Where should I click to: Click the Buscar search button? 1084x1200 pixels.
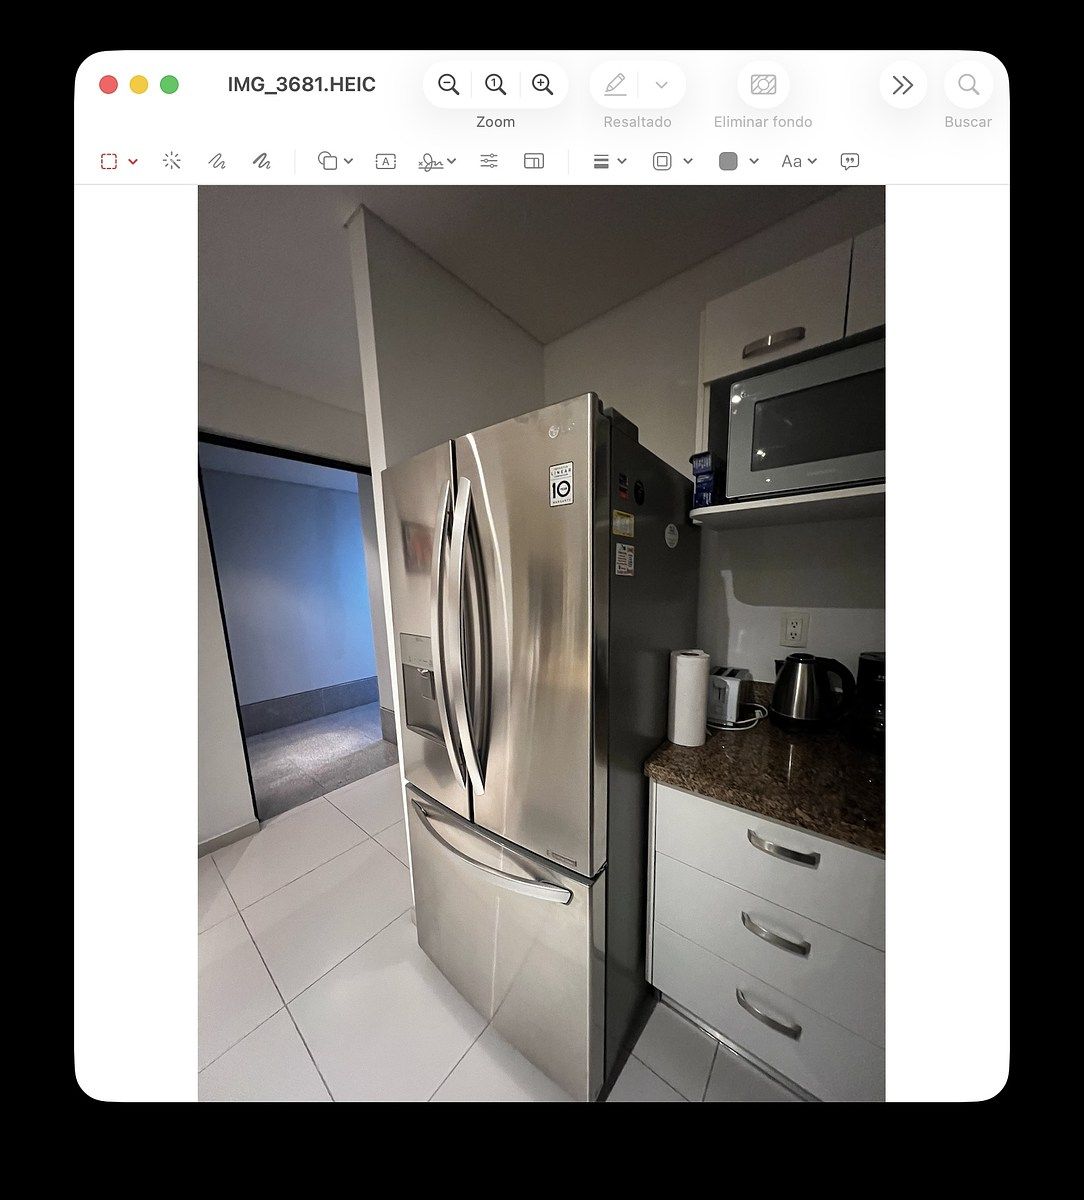[968, 85]
